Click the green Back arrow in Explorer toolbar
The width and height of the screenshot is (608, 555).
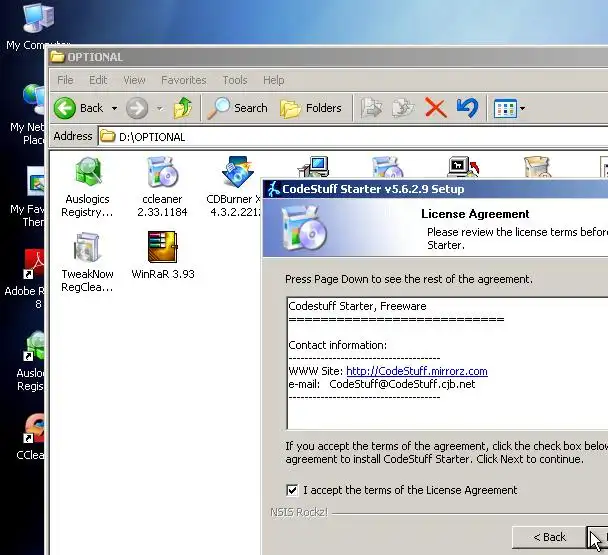[x=64, y=108]
